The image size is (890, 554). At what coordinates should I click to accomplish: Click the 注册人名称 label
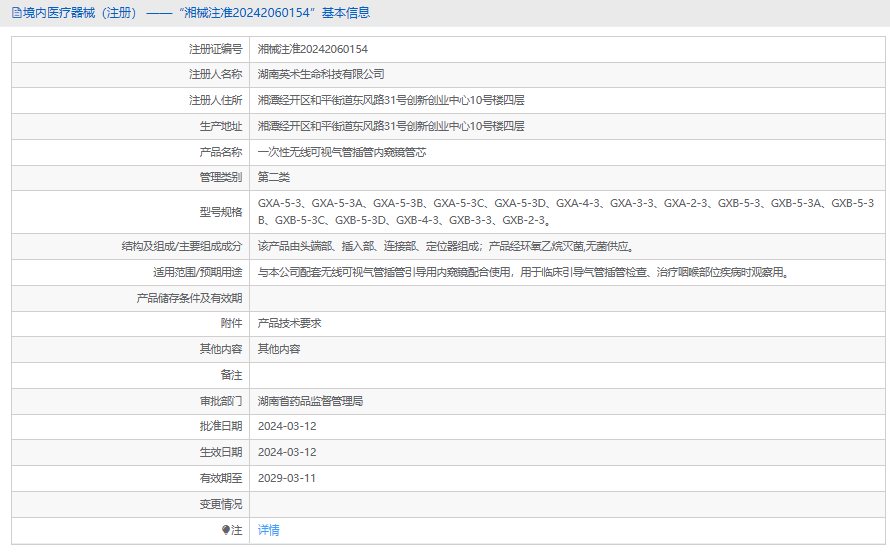tap(216, 74)
